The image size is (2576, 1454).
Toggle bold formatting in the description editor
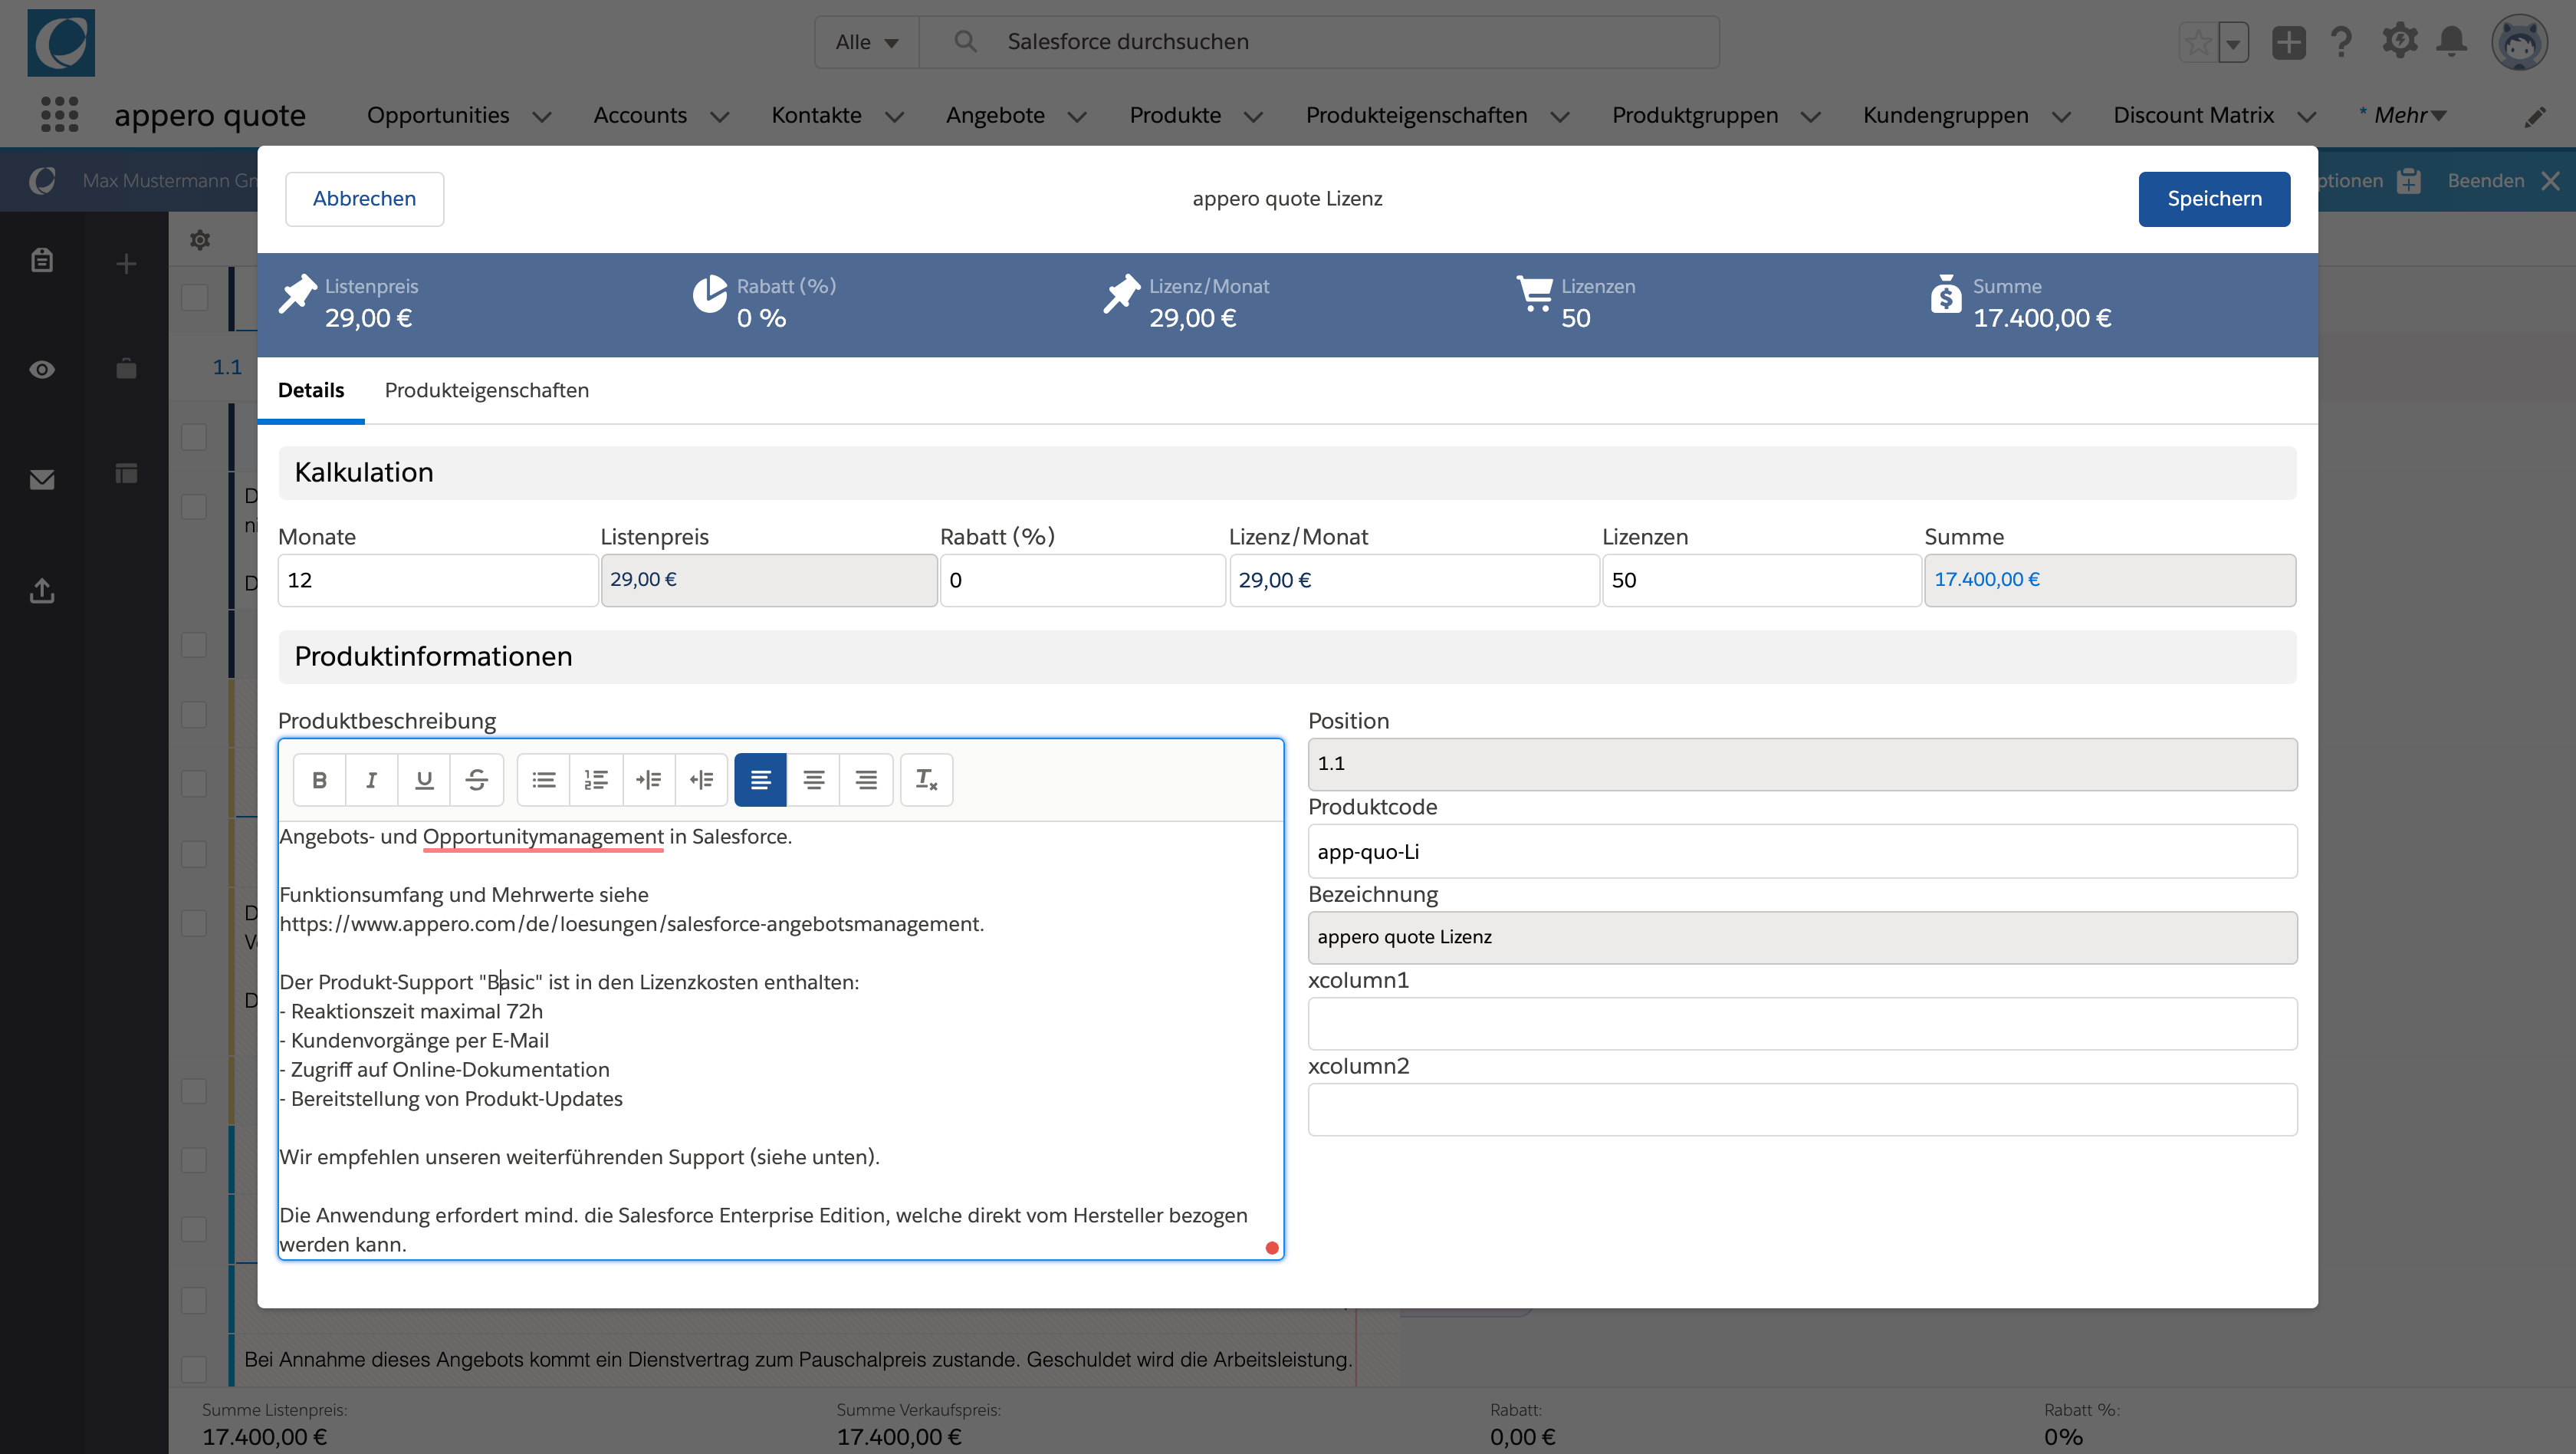pos(319,780)
